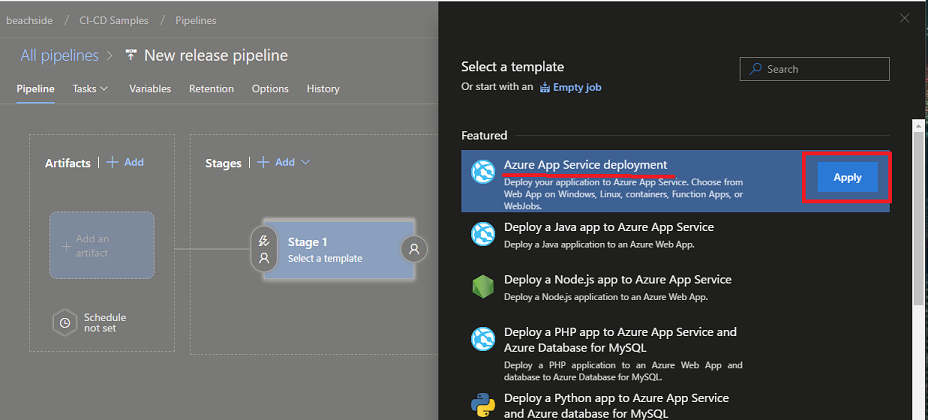Start with an Empty job link

[576, 87]
